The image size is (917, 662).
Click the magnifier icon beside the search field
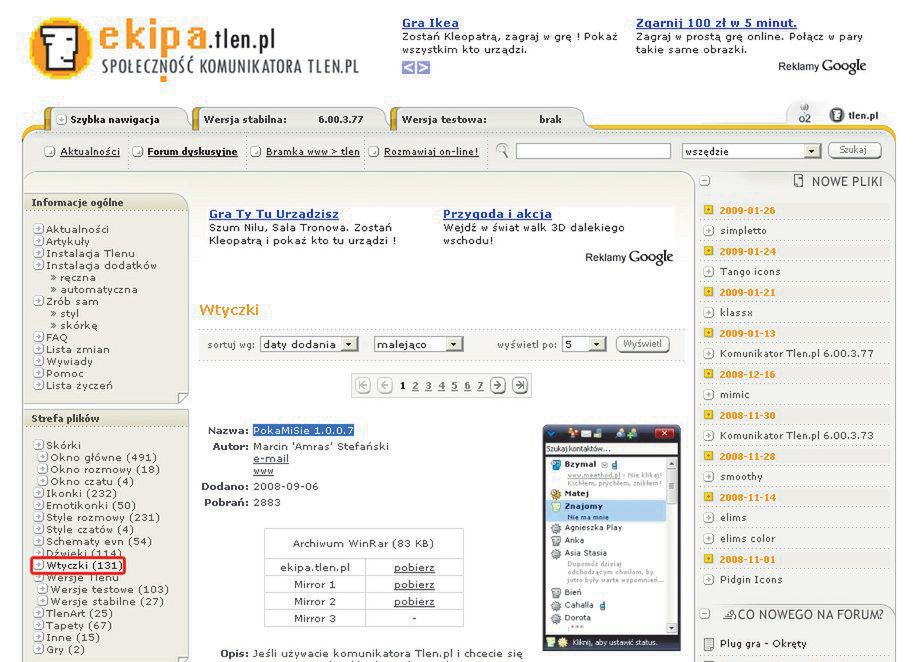(502, 151)
